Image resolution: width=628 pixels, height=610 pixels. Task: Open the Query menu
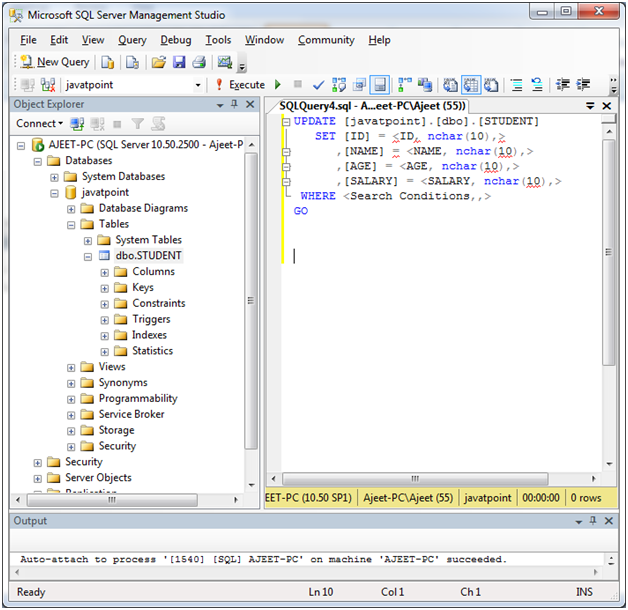(132, 40)
